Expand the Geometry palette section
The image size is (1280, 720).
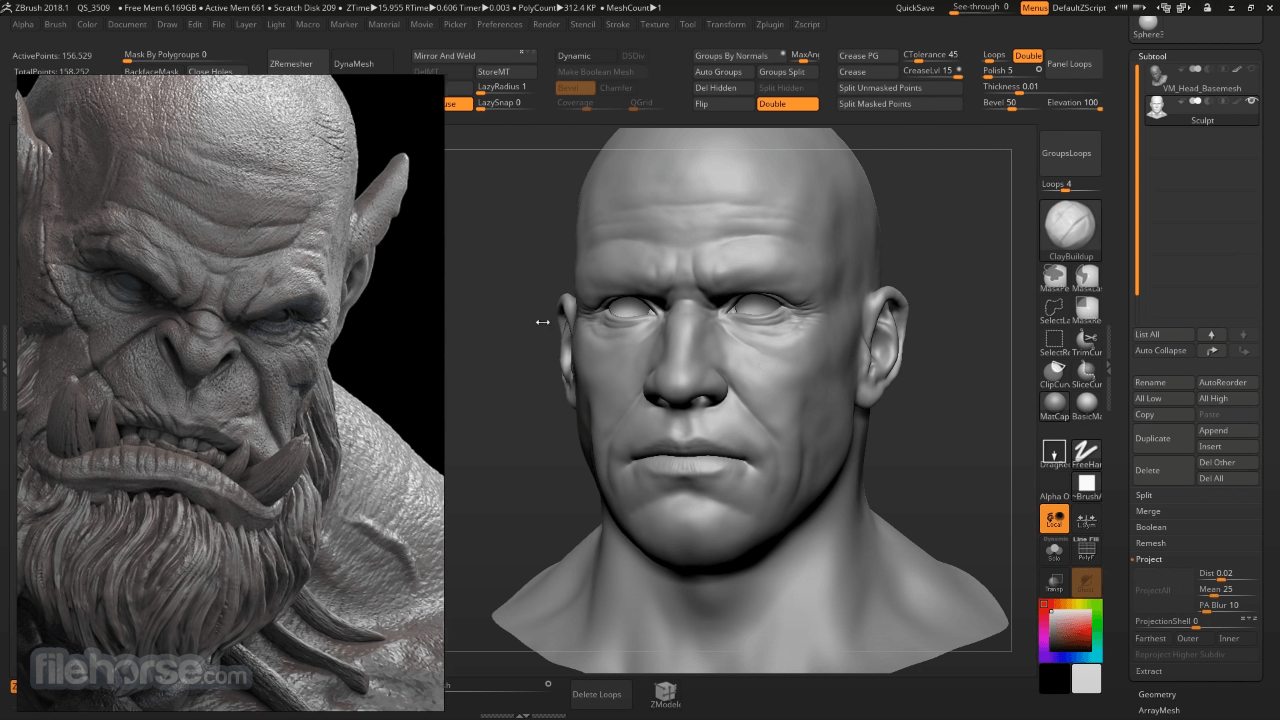click(1157, 694)
